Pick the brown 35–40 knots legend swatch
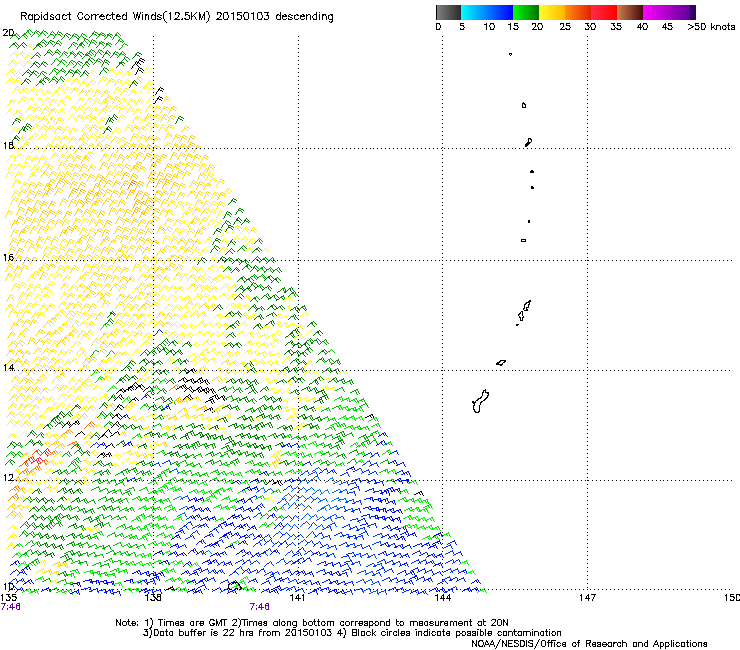Viewport: 740px width, 650px height. pos(630,12)
